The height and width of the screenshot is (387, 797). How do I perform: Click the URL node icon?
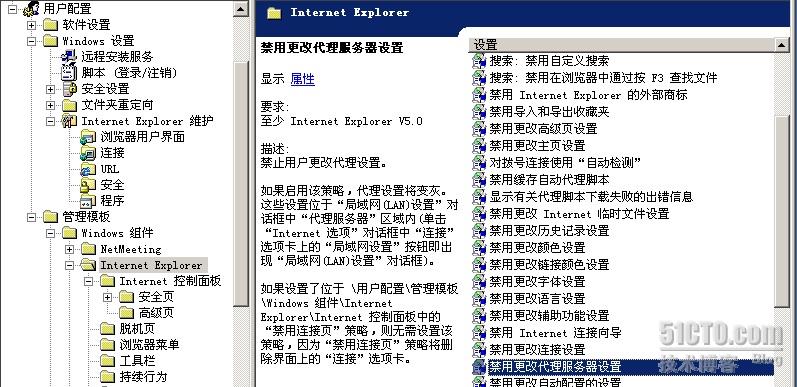point(88,169)
